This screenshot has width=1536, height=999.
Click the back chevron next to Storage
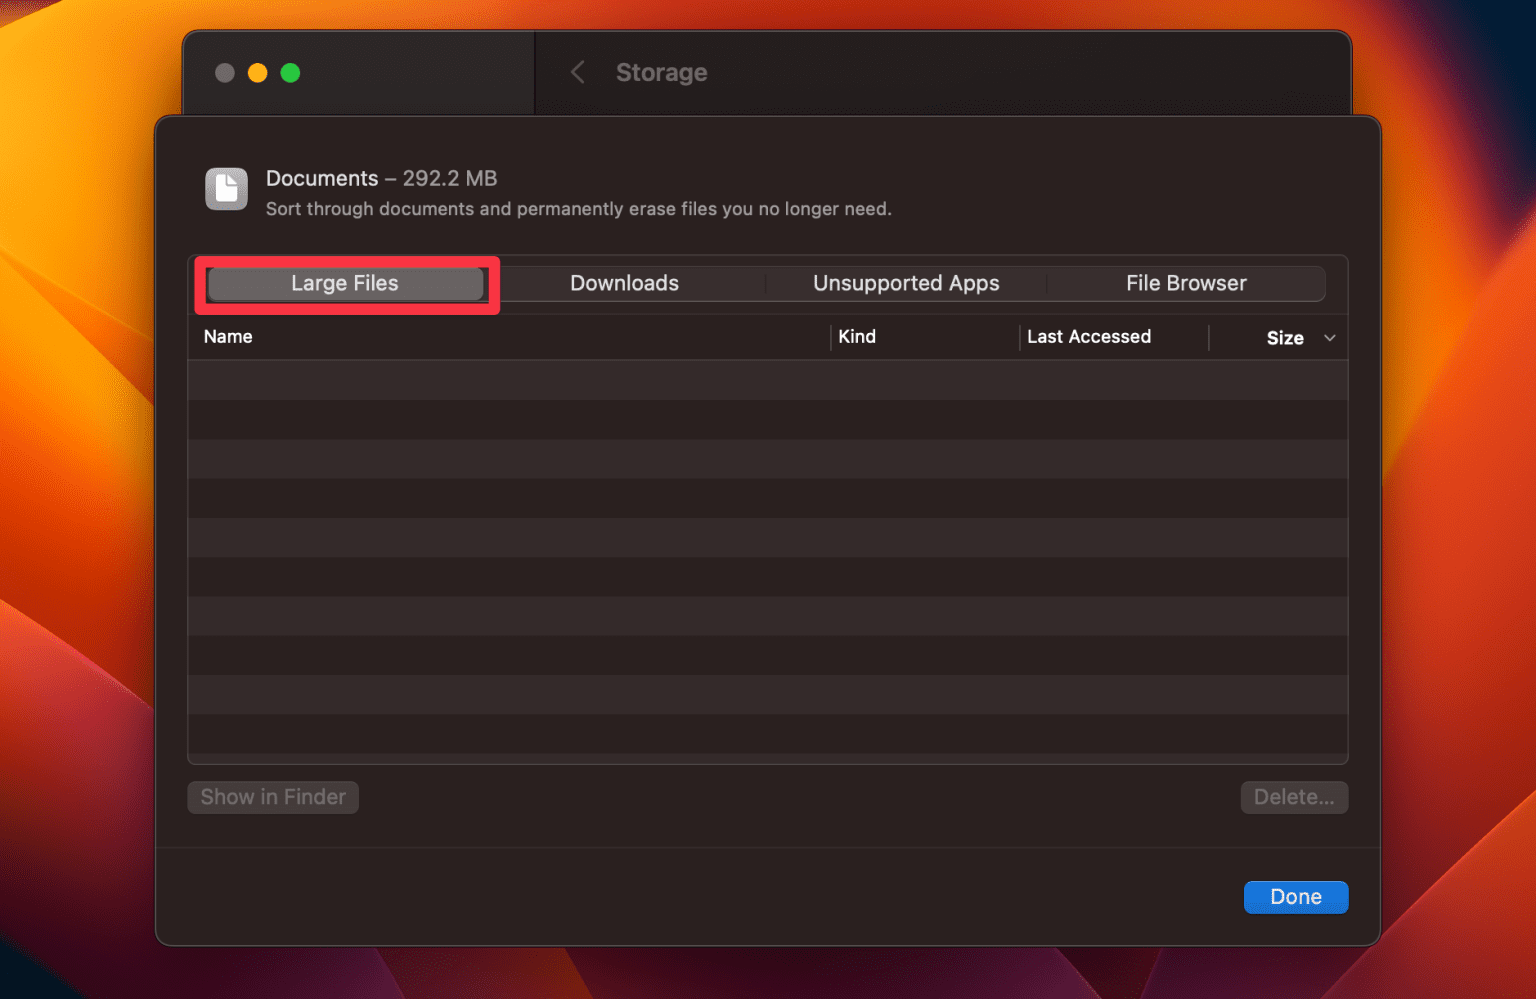(x=577, y=72)
